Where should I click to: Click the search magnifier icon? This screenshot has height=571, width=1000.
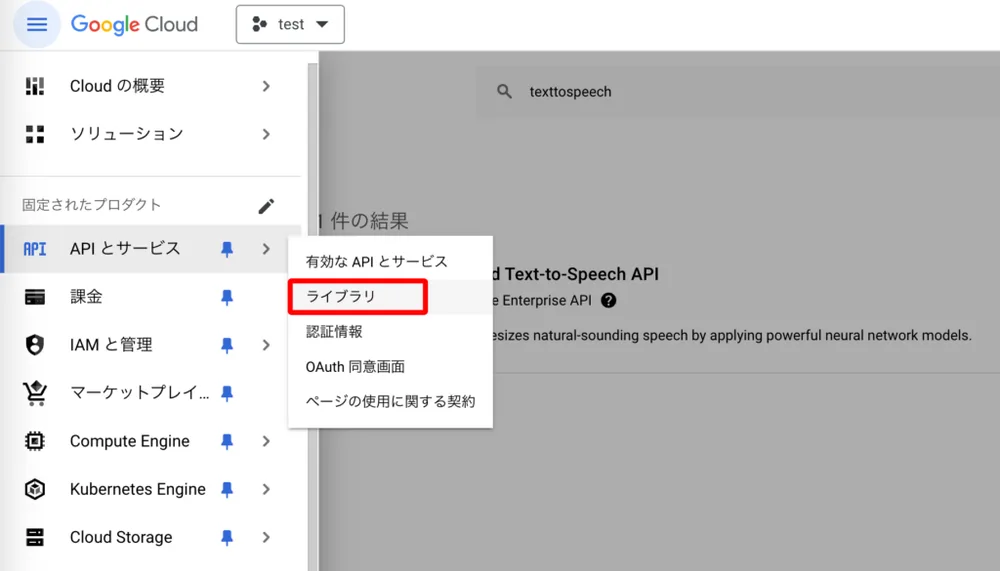coord(504,91)
